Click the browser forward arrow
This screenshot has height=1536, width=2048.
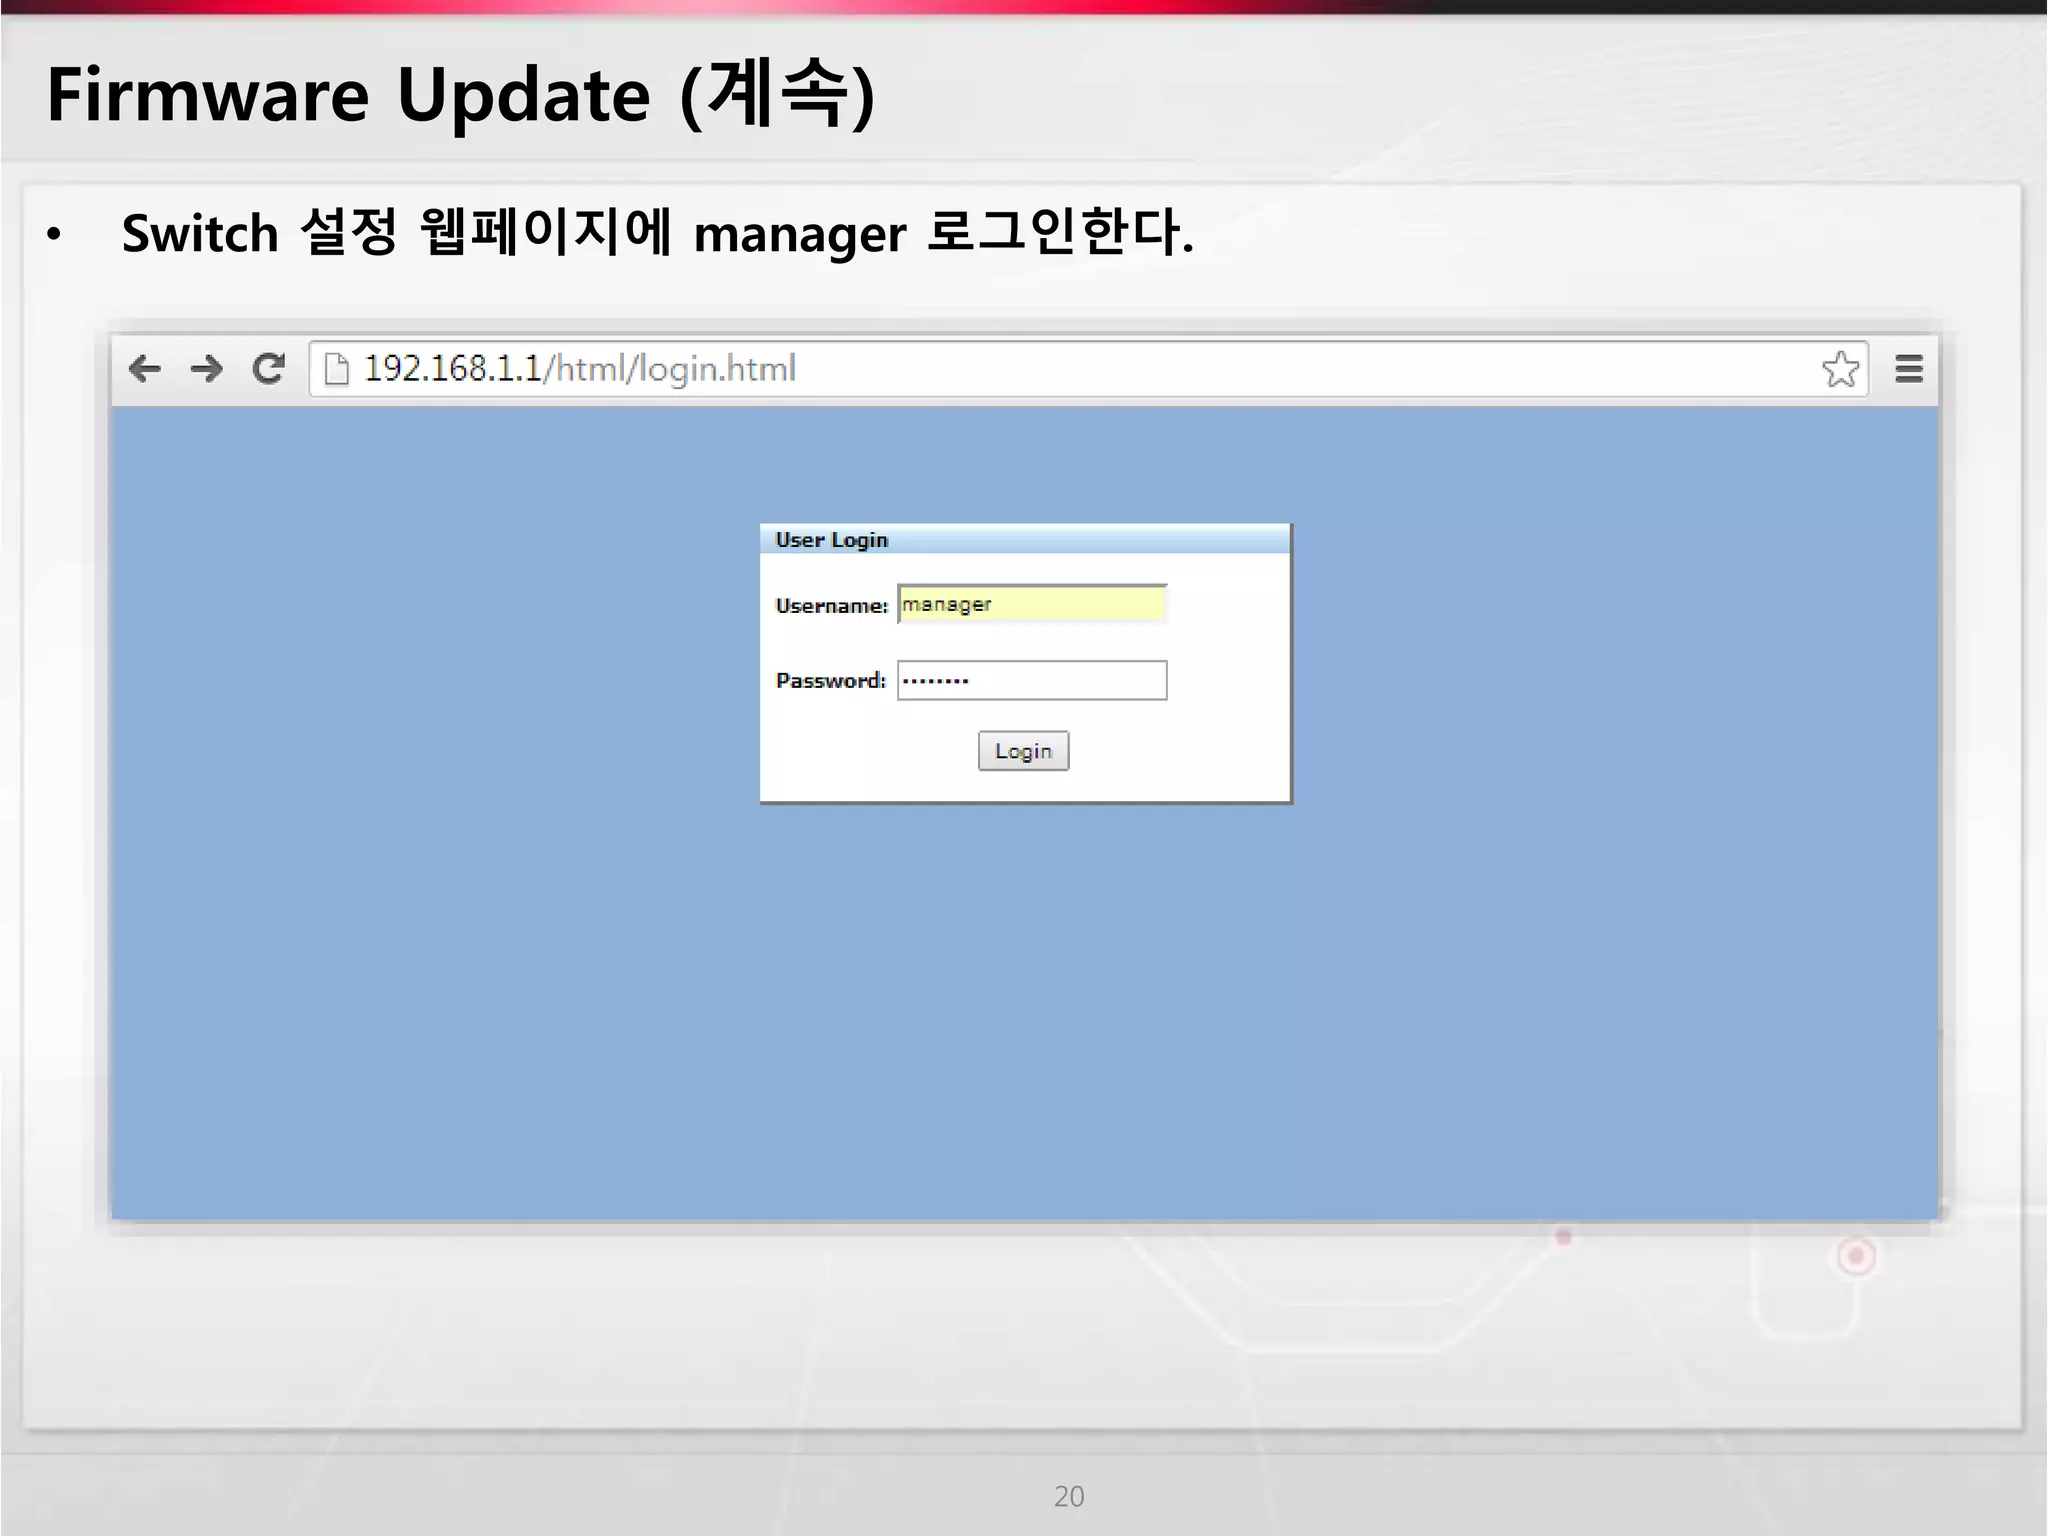pyautogui.click(x=207, y=369)
